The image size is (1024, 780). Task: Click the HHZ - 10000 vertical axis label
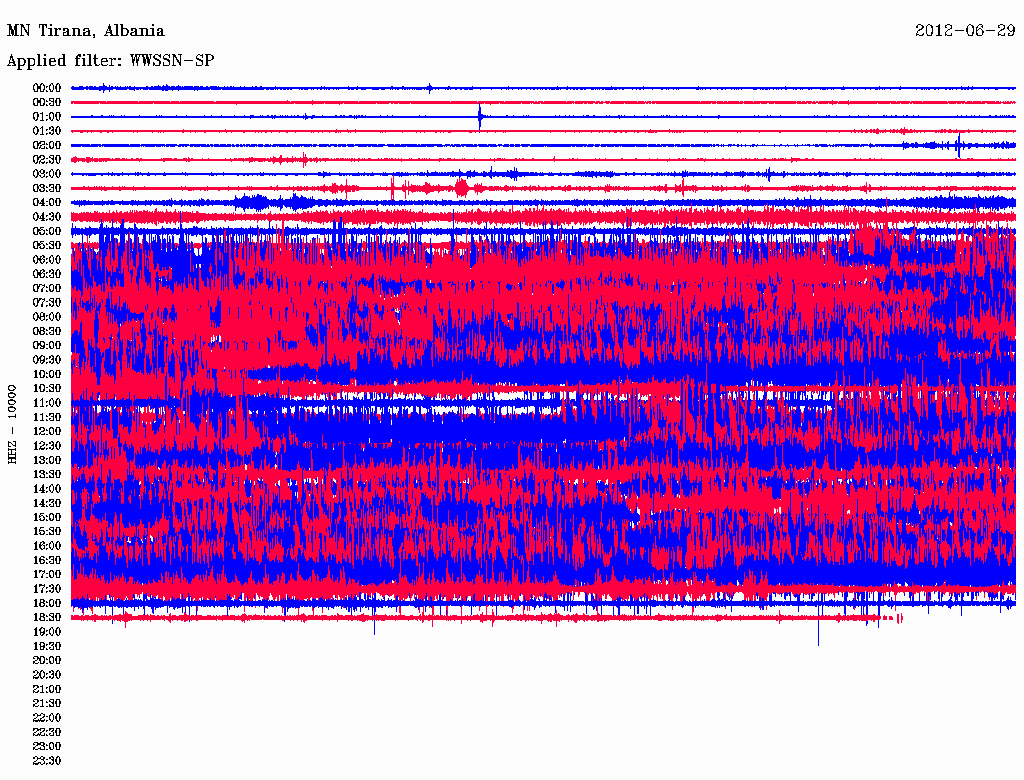click(x=13, y=423)
